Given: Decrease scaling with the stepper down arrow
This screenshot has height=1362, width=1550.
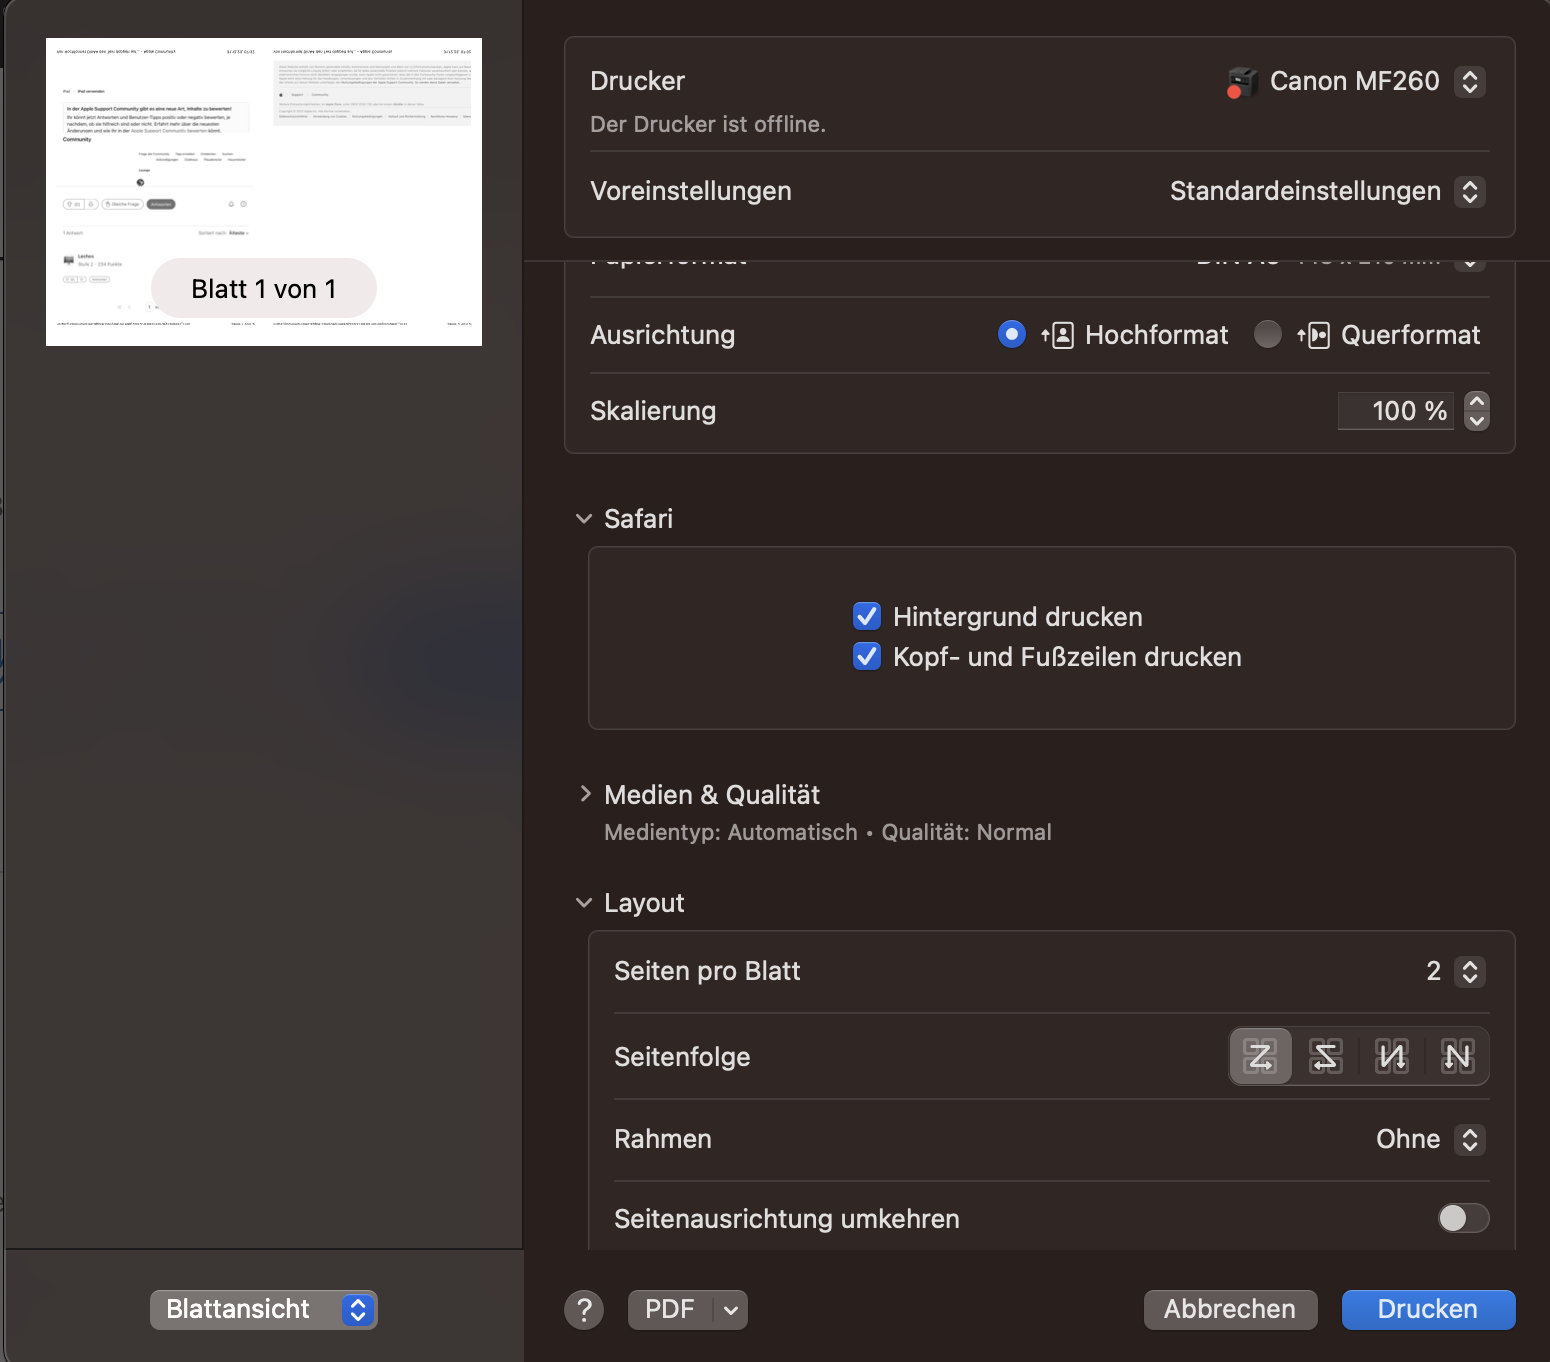Looking at the screenshot, I should pyautogui.click(x=1477, y=421).
